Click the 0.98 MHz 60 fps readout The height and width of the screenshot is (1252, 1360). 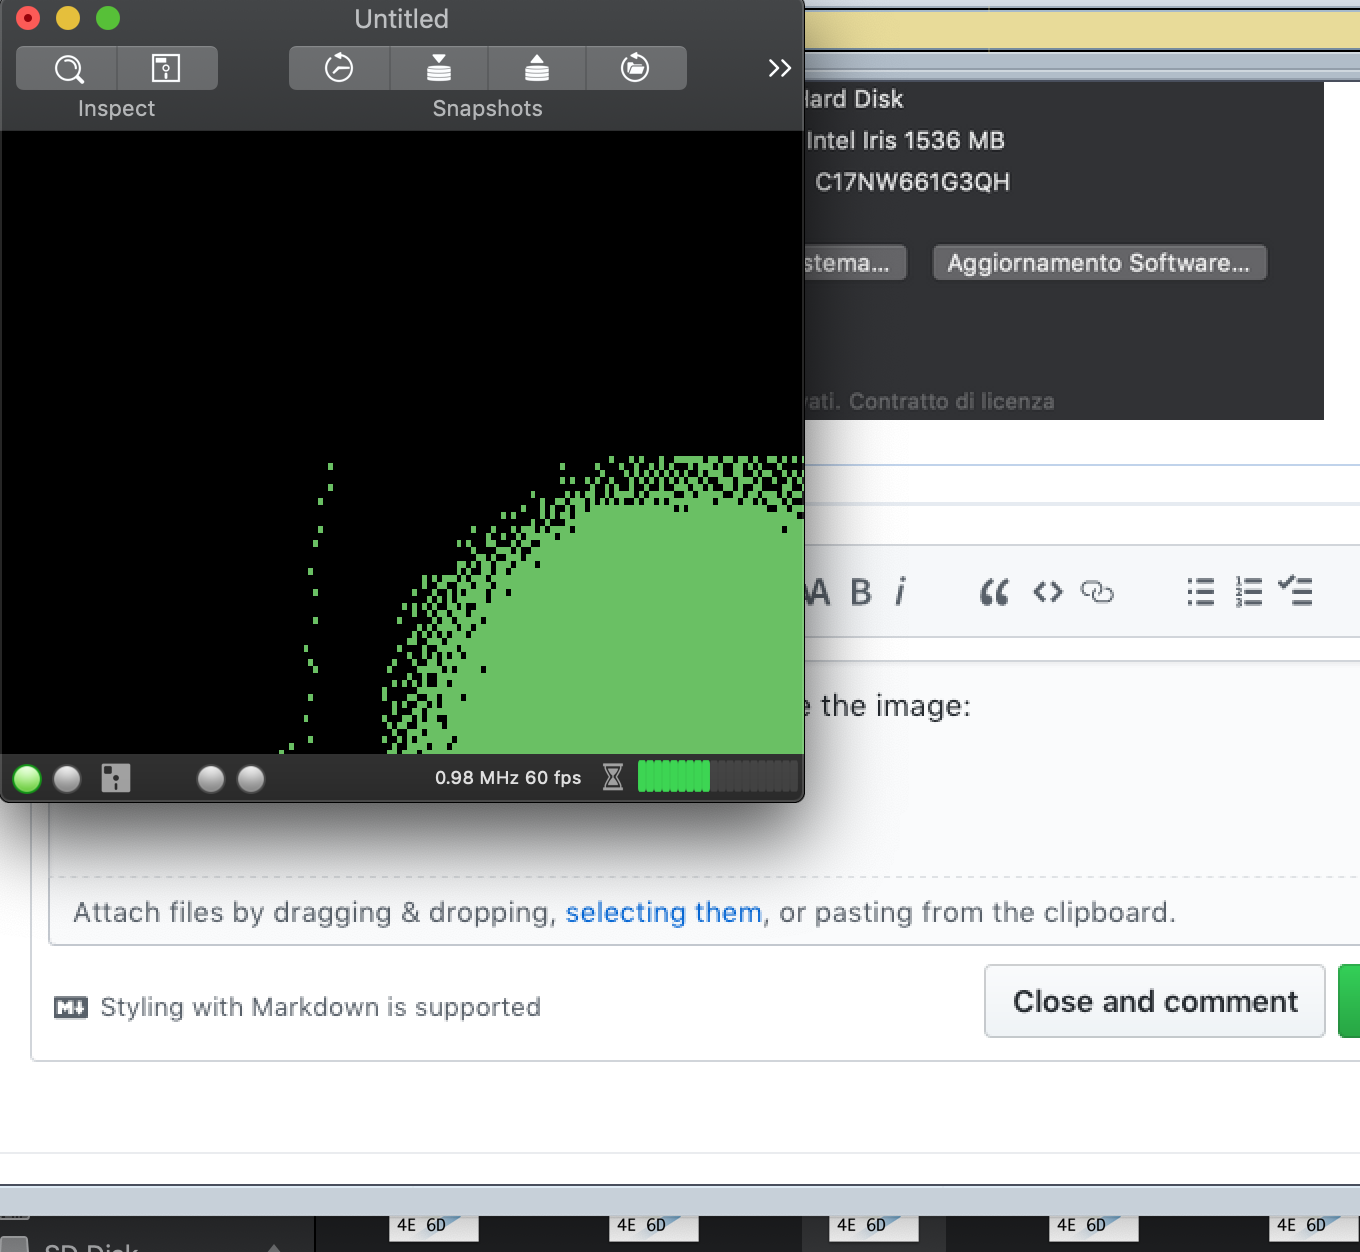click(508, 777)
